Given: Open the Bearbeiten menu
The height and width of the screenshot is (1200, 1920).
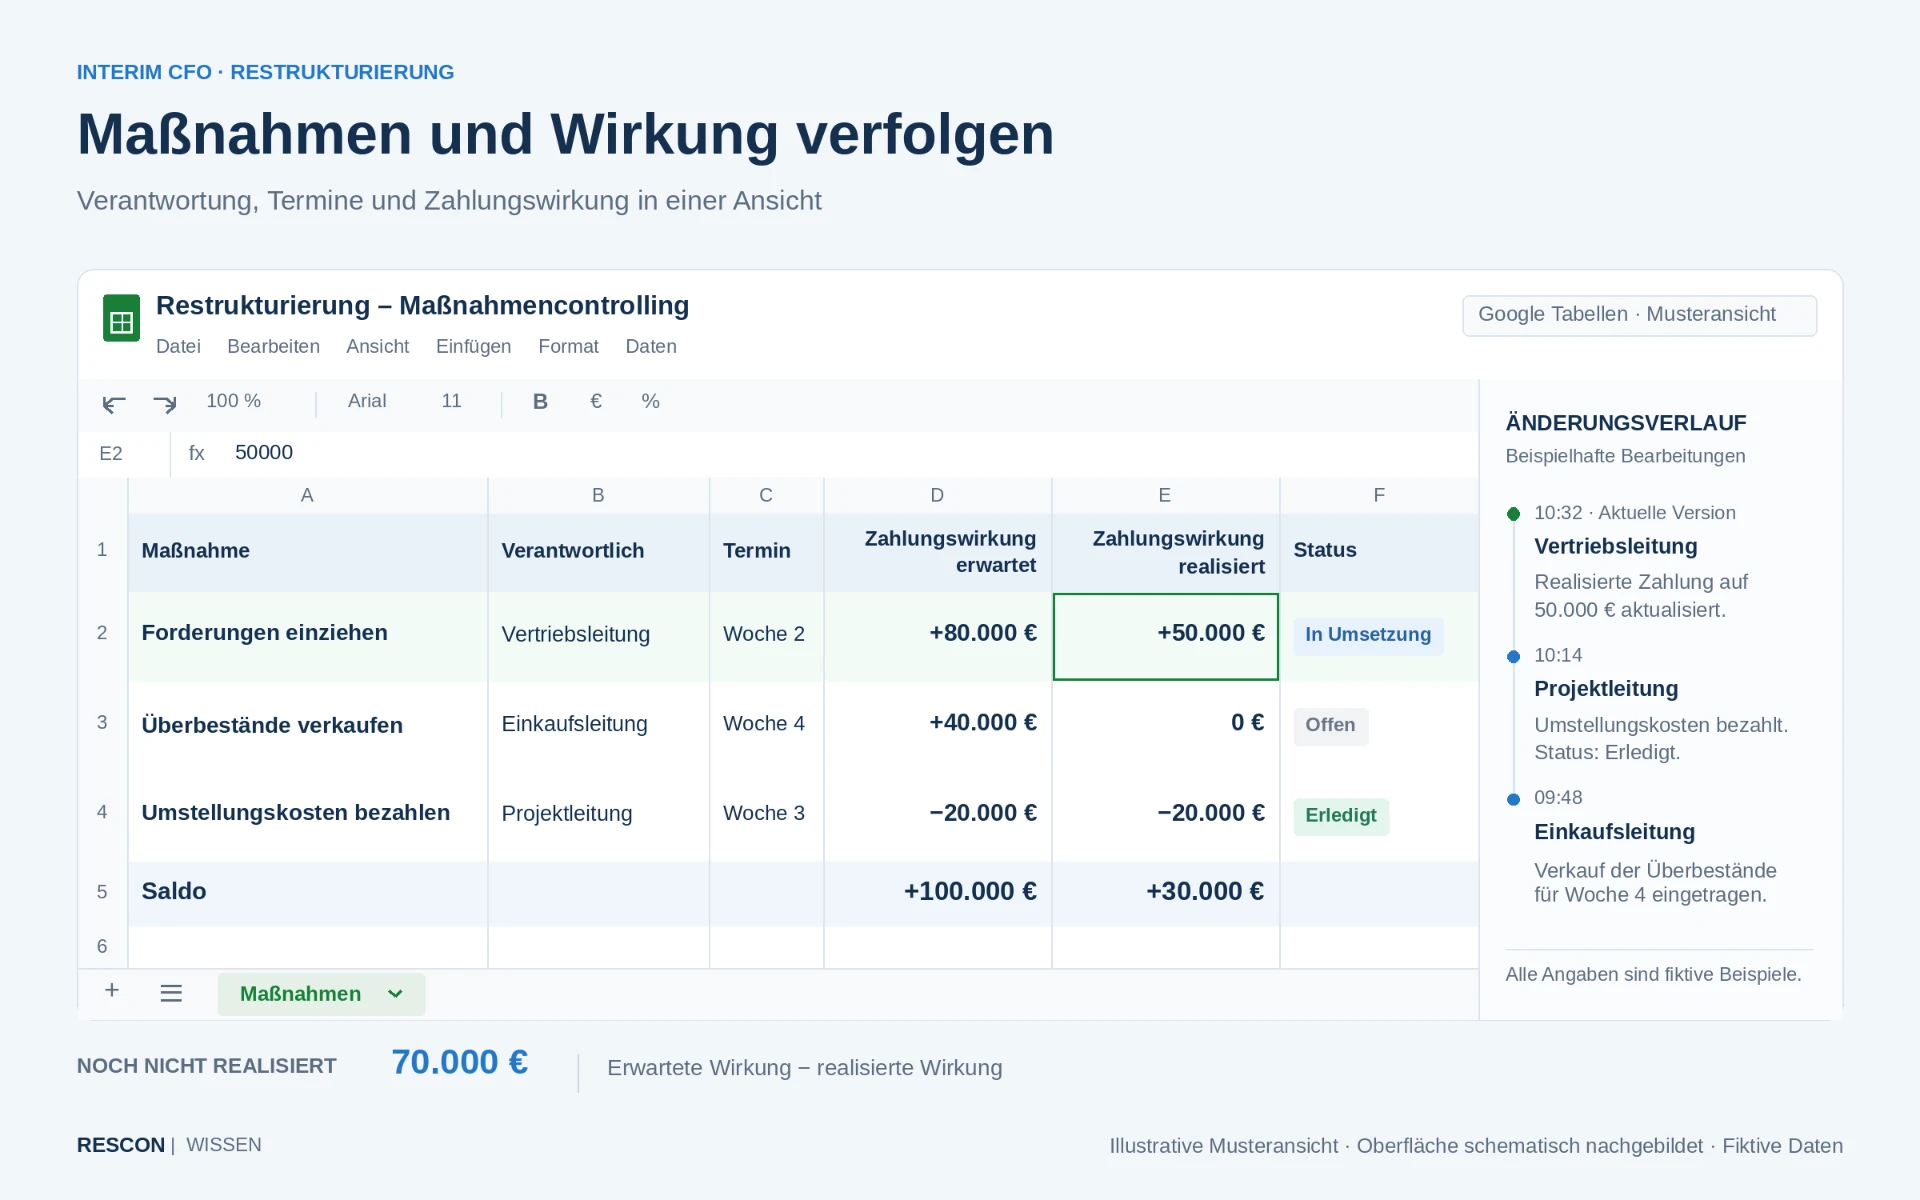Looking at the screenshot, I should [x=273, y=347].
